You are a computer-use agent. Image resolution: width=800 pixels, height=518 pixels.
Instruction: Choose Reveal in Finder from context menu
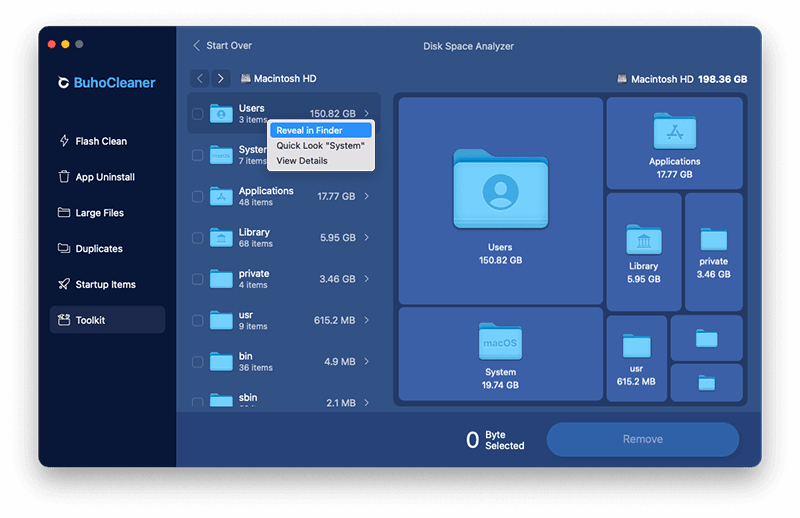[x=321, y=130]
